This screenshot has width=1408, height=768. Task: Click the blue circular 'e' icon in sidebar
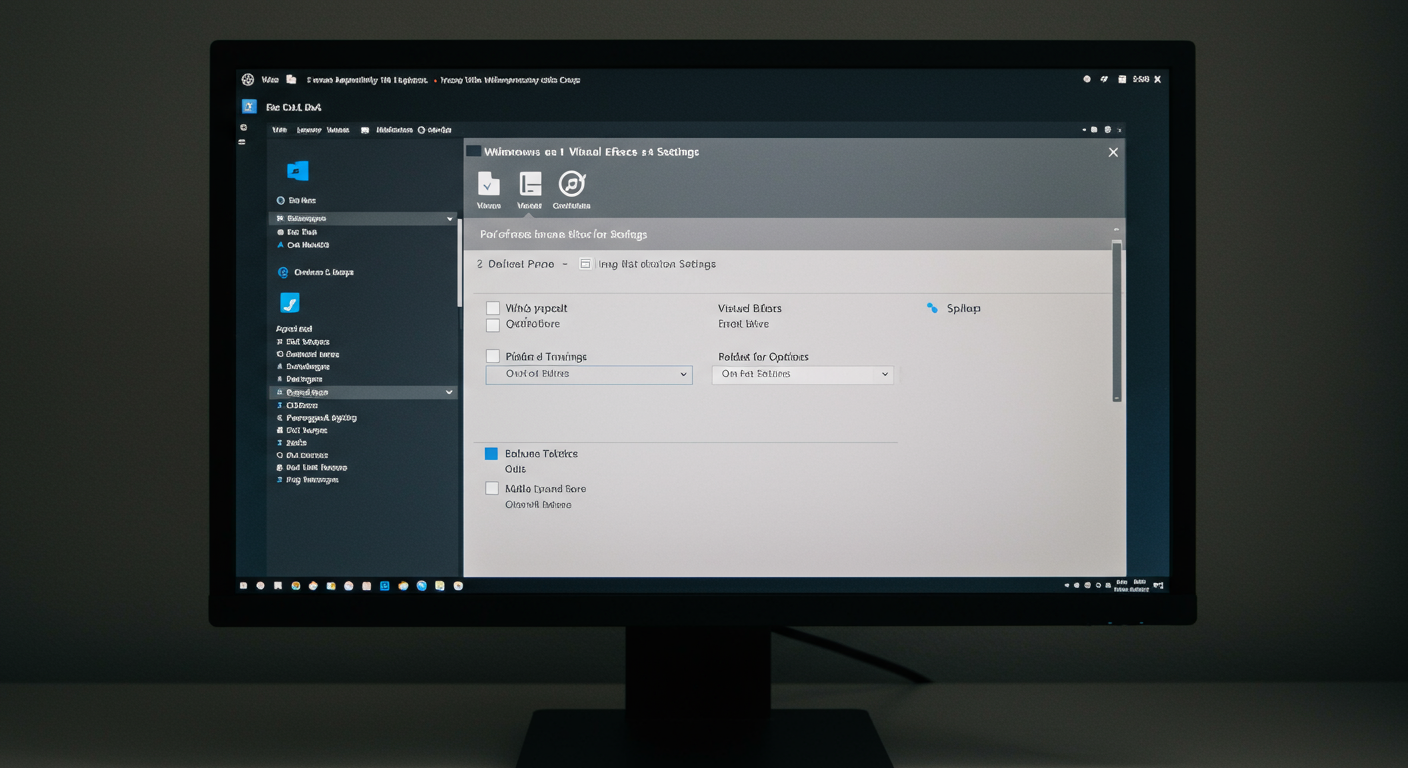click(x=283, y=272)
